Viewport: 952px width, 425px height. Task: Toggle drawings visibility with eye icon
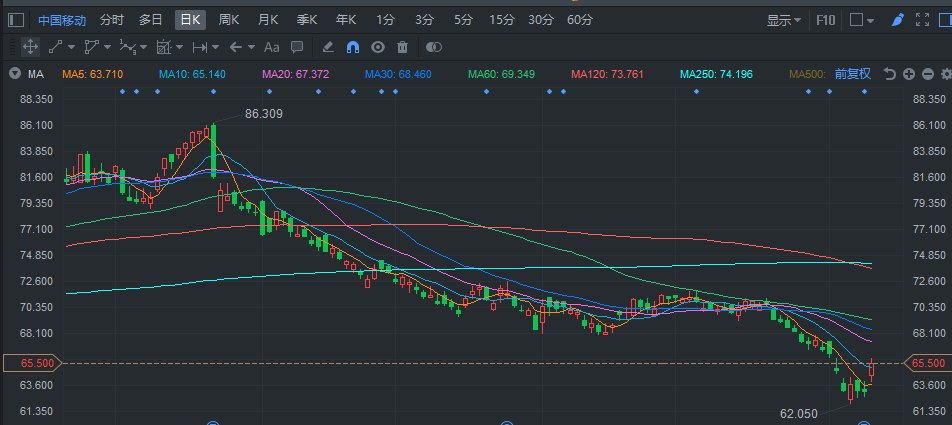point(378,47)
